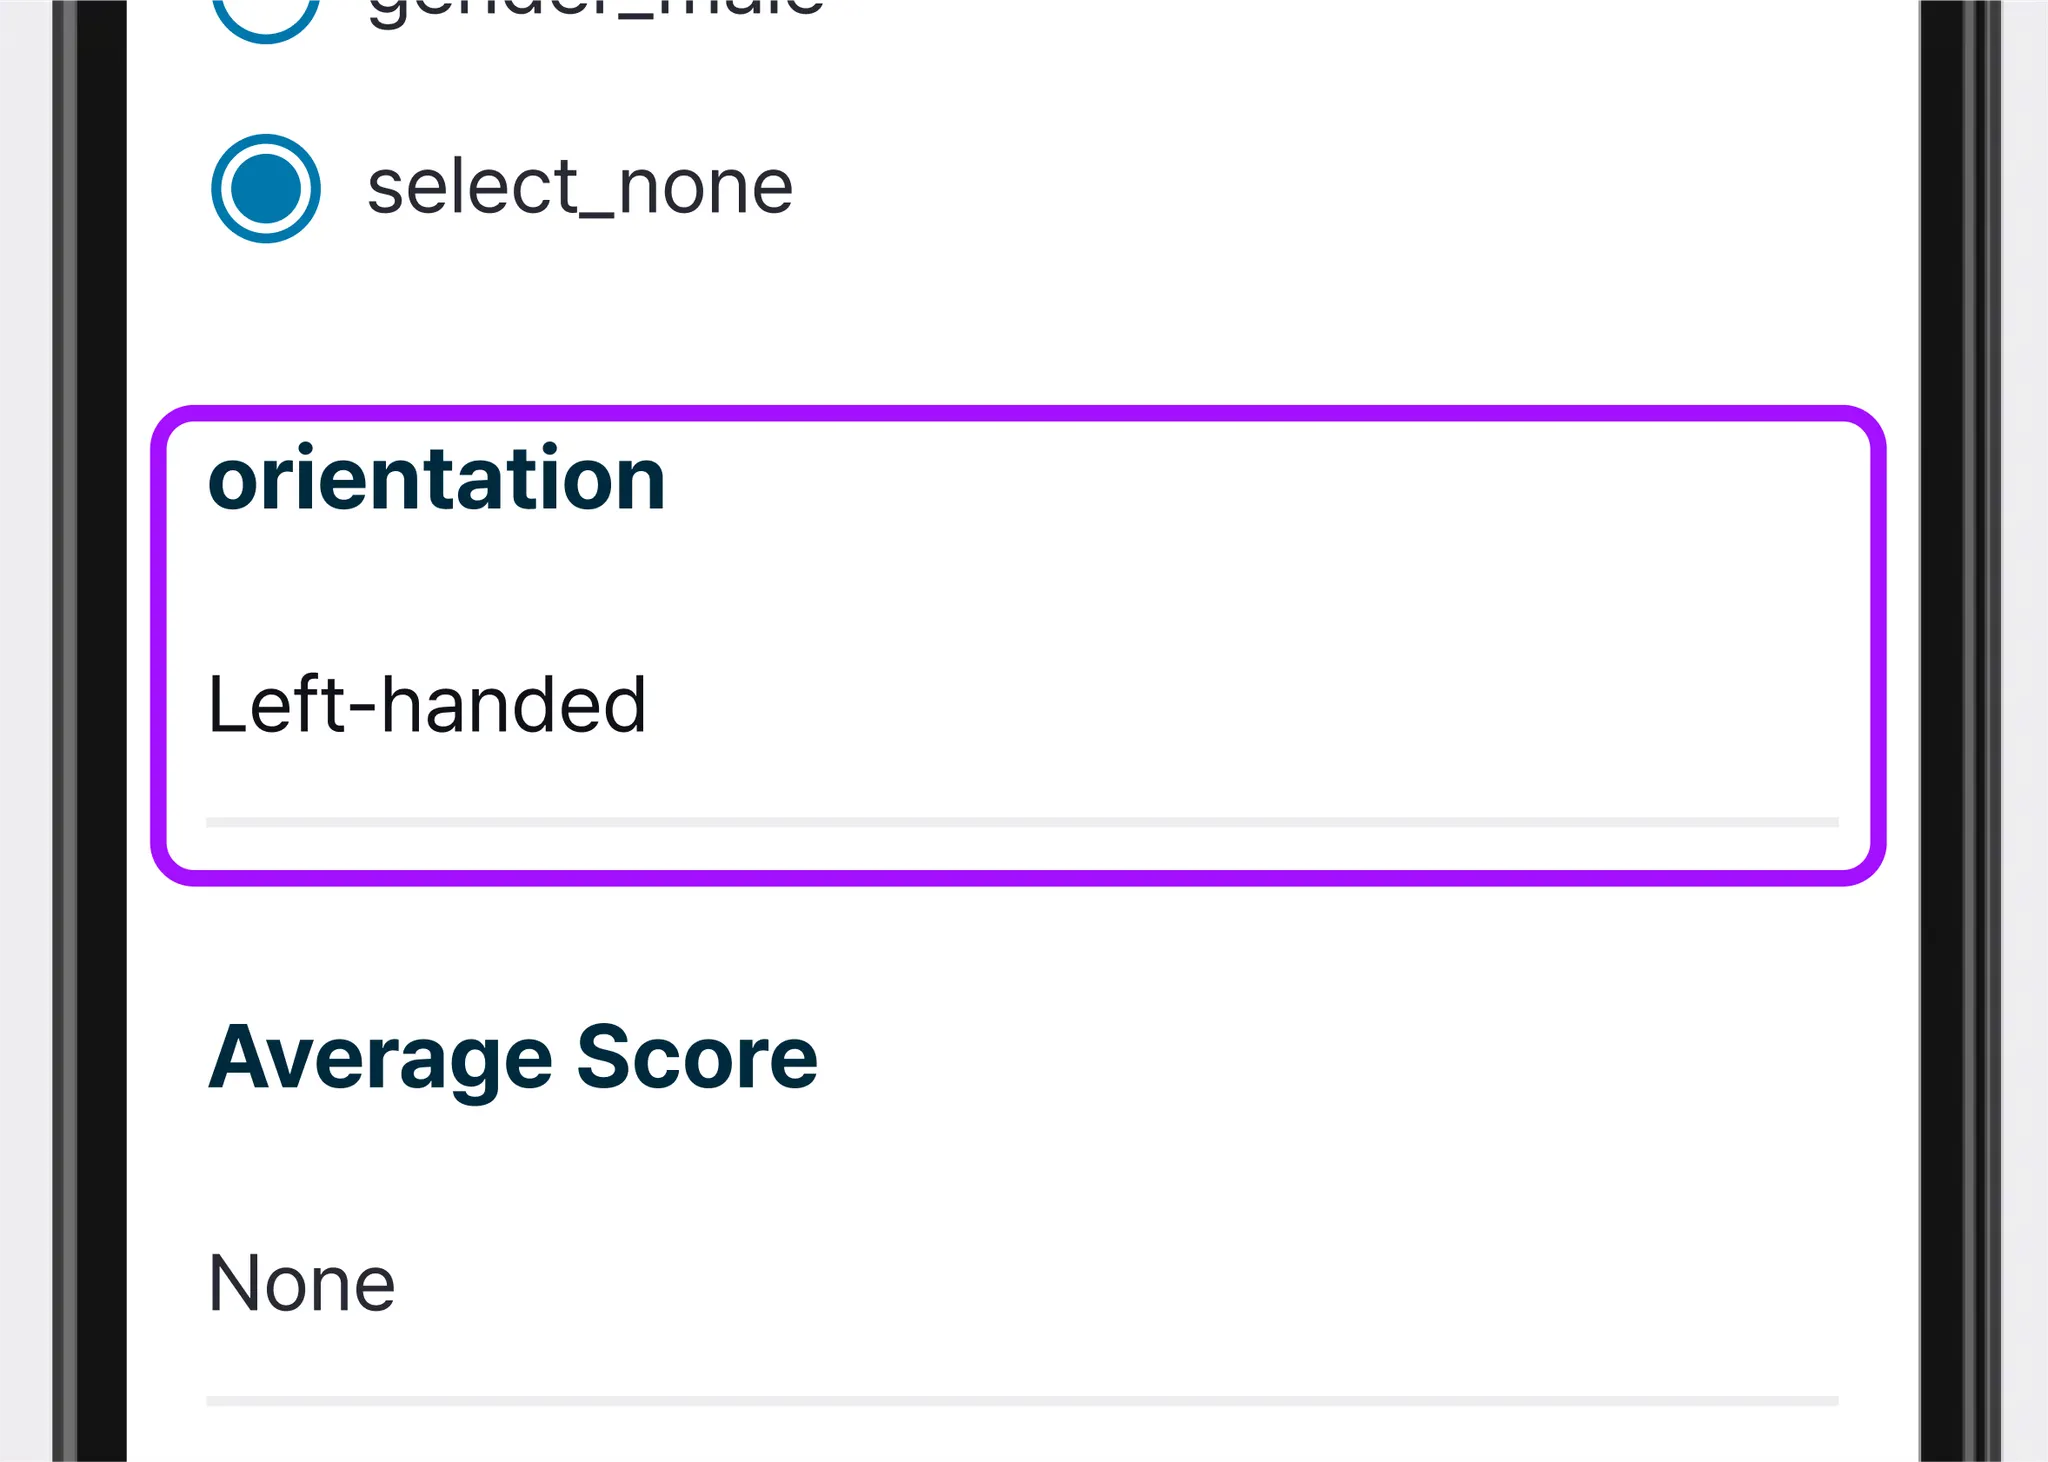The width and height of the screenshot is (2048, 1462).
Task: Click the None value under Average Score
Action: [302, 1283]
